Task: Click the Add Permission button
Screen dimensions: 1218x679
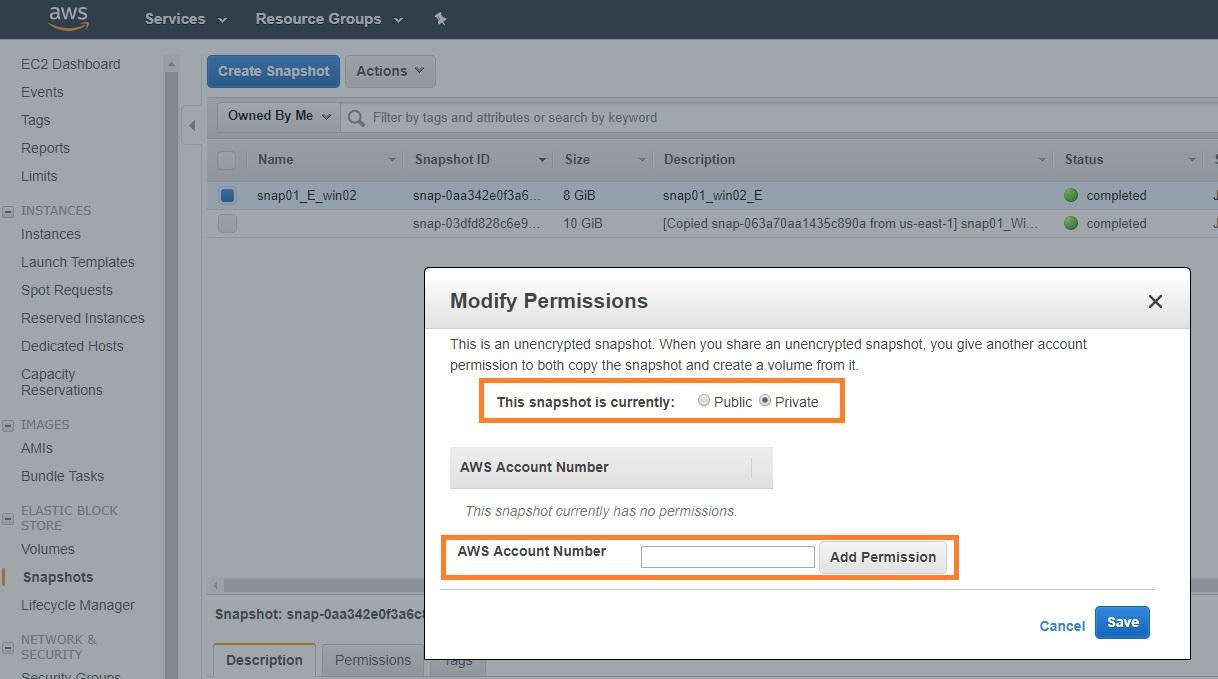Action: point(882,557)
